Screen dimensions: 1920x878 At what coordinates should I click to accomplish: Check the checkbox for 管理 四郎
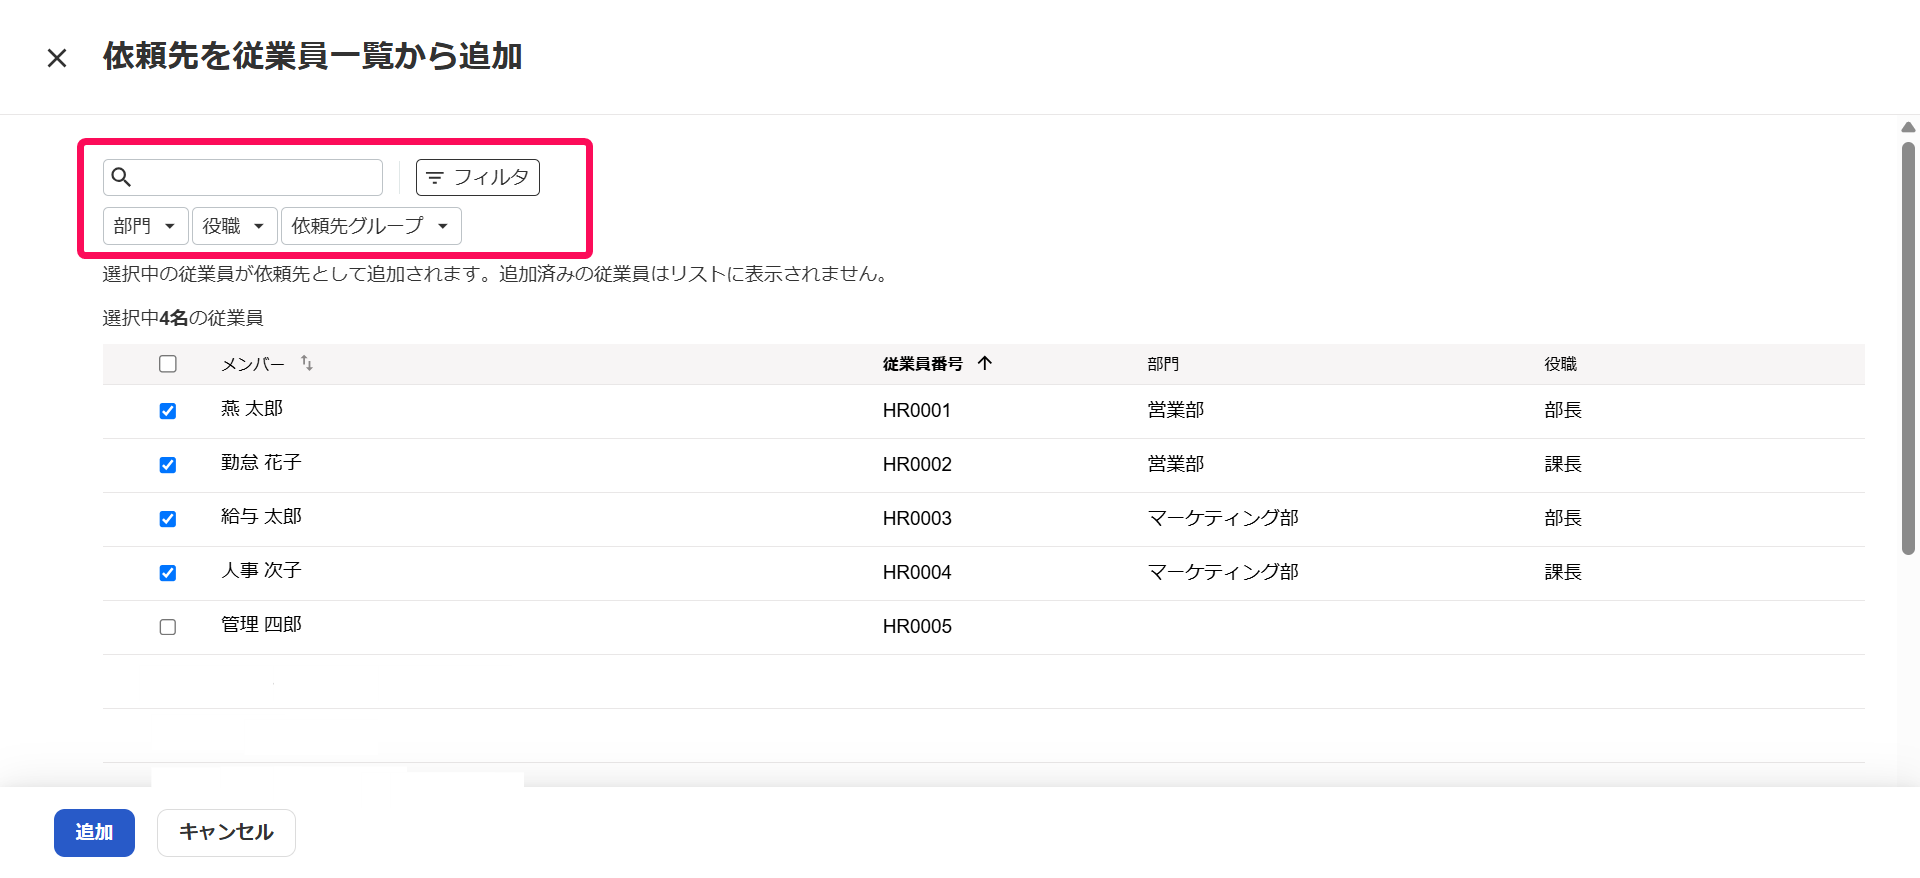point(168,627)
